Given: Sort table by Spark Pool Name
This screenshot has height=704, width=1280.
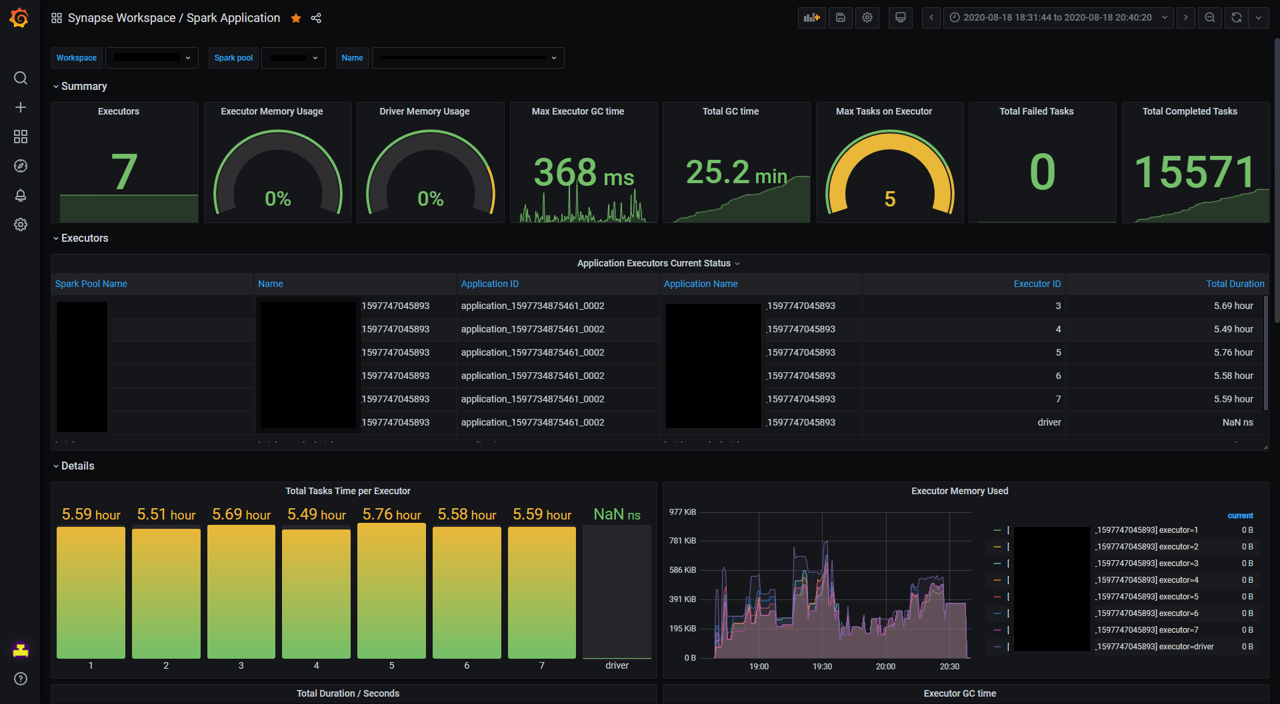Looking at the screenshot, I should pos(91,284).
